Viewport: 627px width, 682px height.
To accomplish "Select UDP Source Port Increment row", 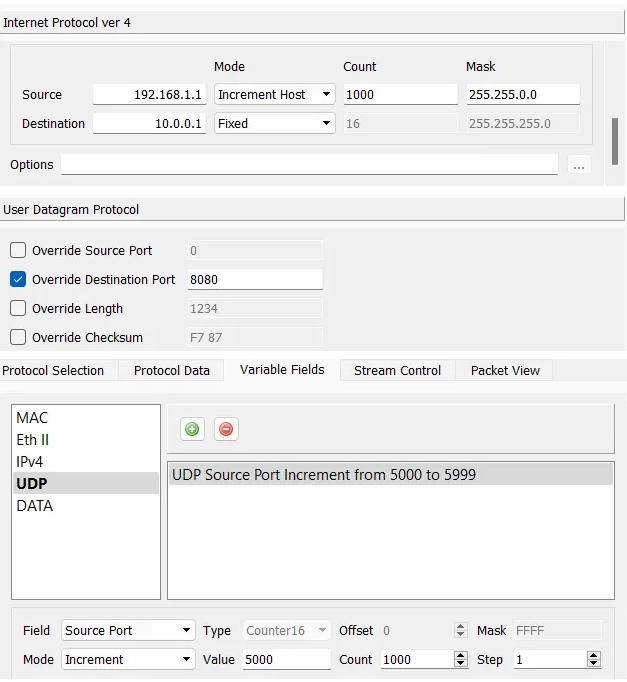I will (x=391, y=475).
